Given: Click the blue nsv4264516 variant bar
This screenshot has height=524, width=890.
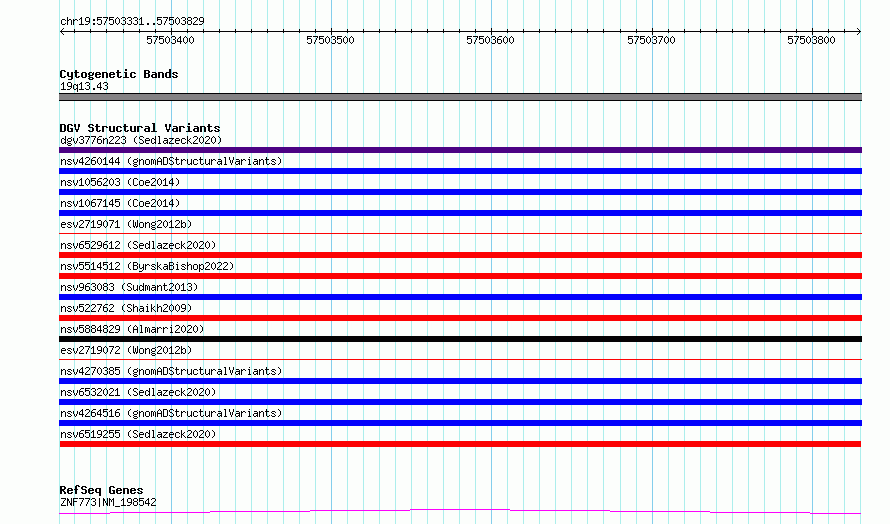Looking at the screenshot, I should 460,423.
